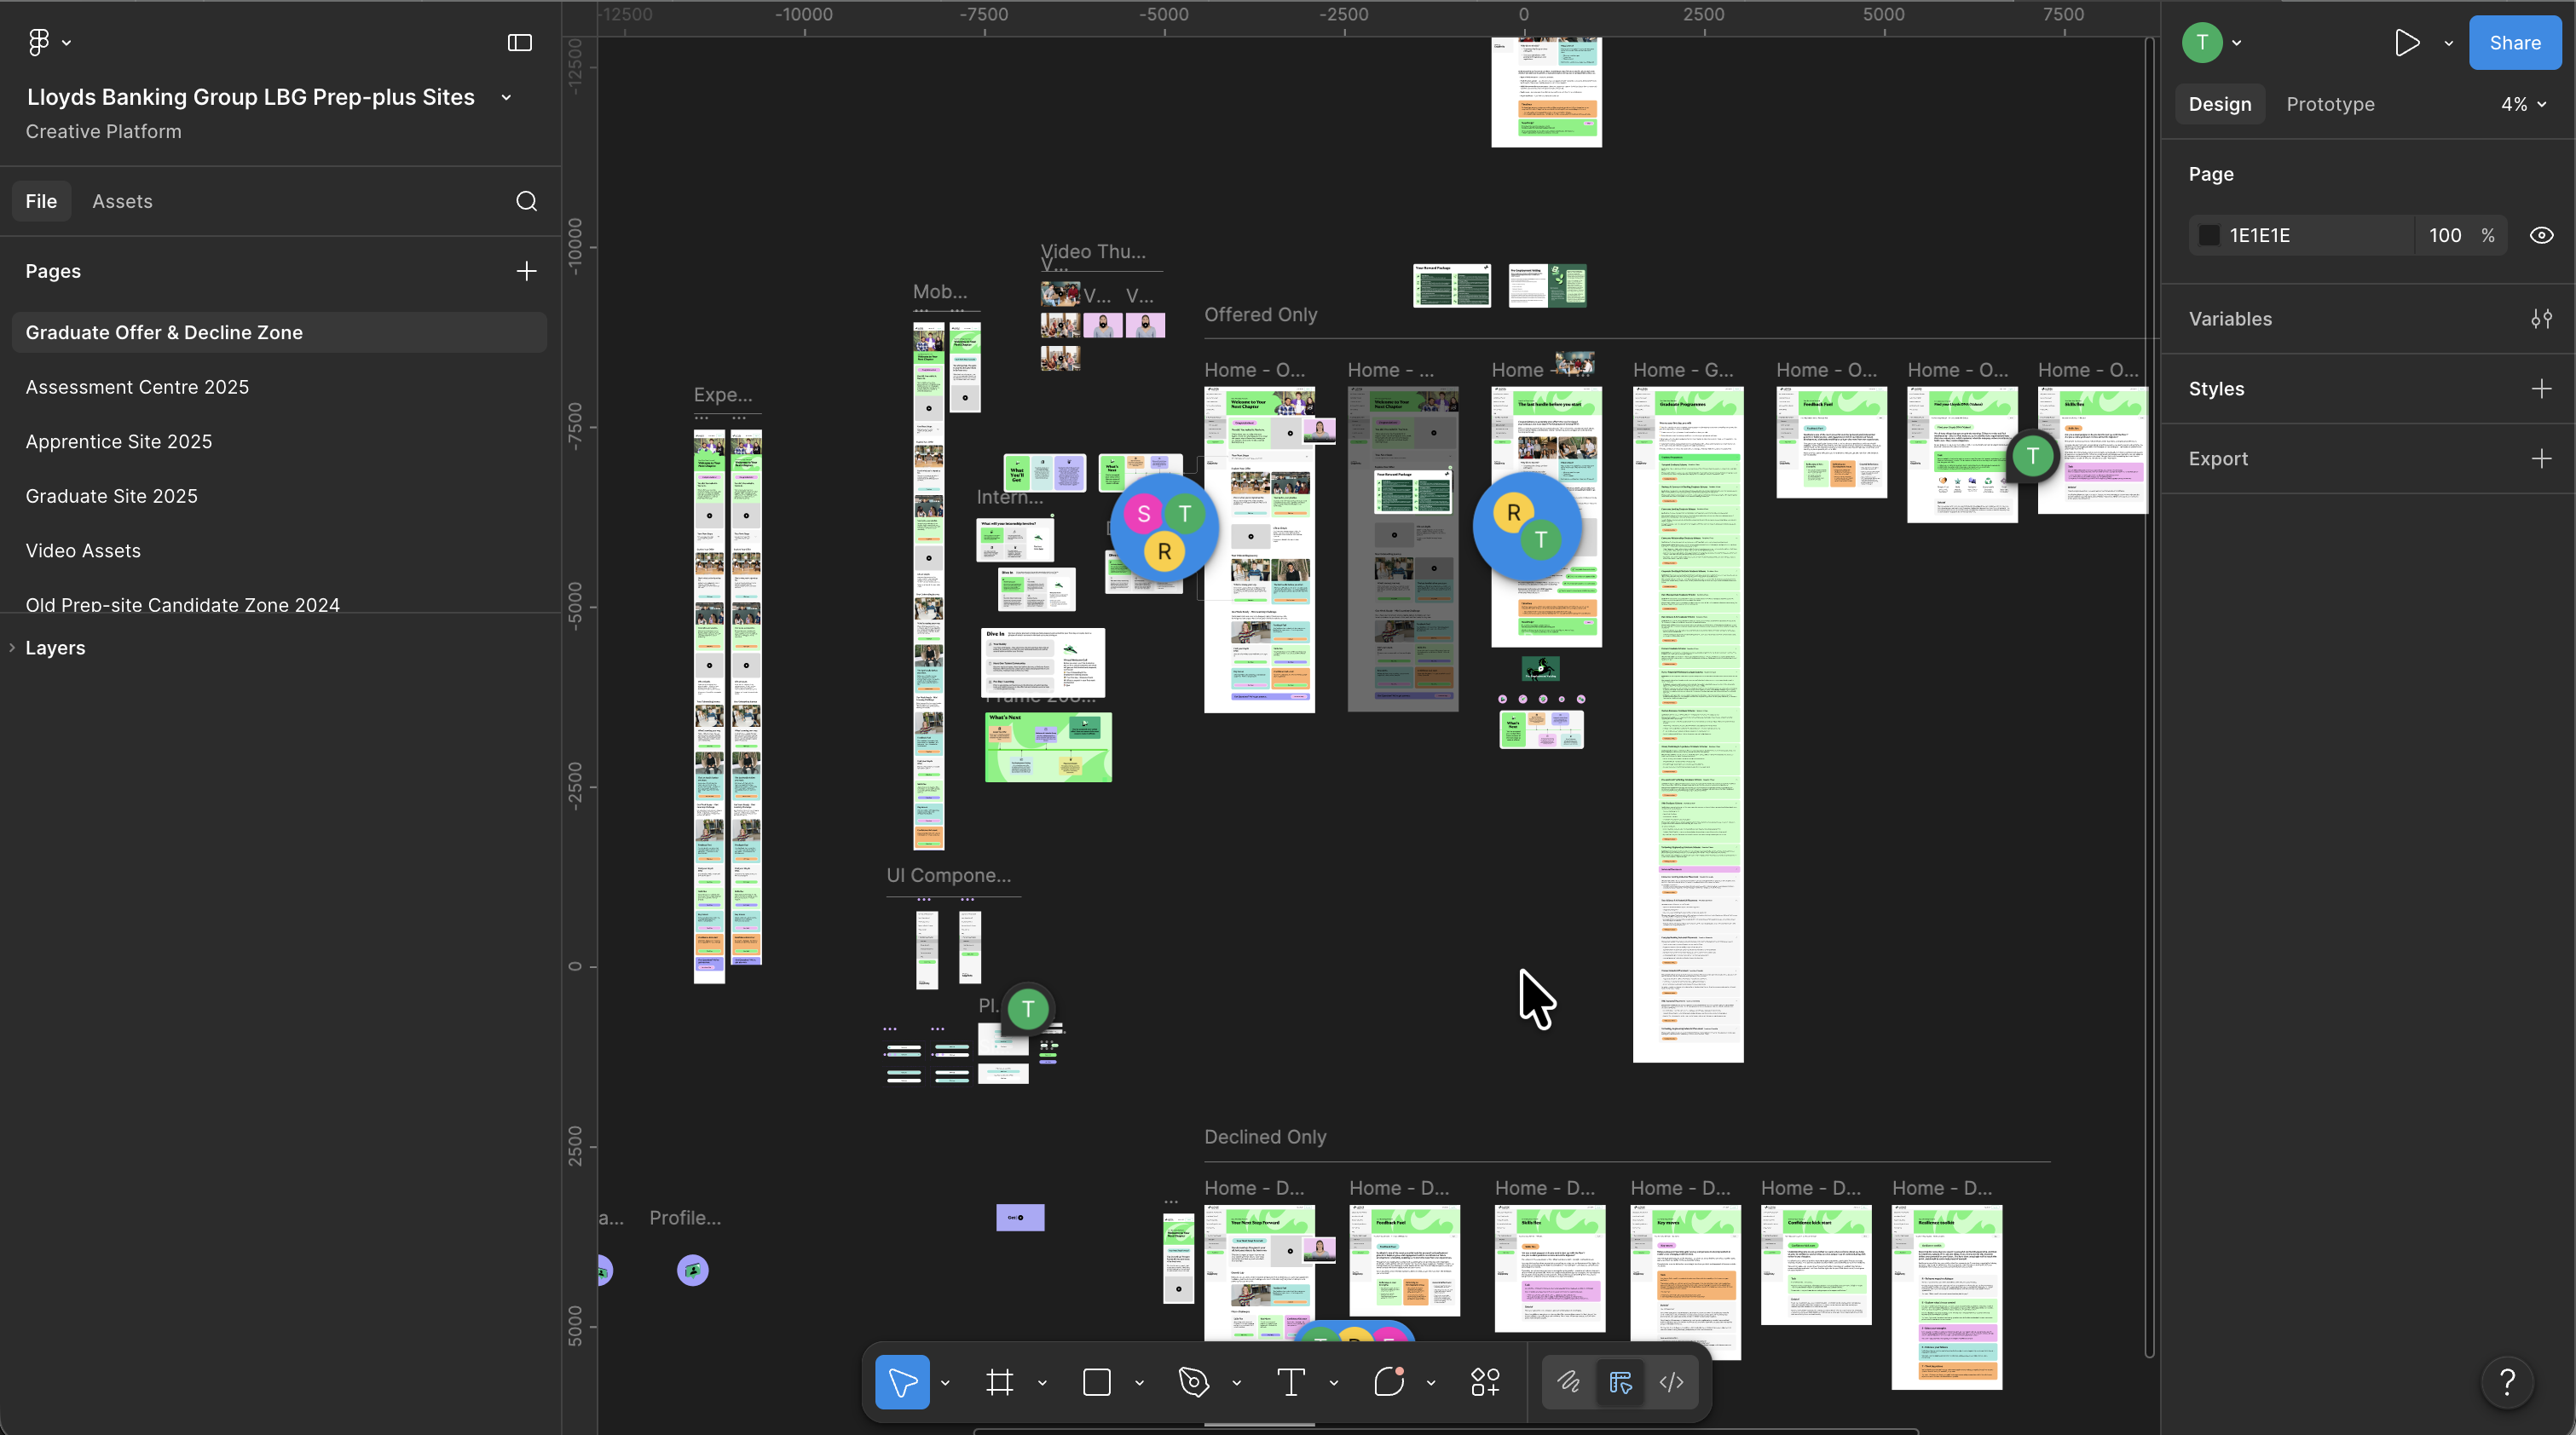The height and width of the screenshot is (1435, 2576).
Task: Switch to Draw mode toggle
Action: click(1568, 1382)
